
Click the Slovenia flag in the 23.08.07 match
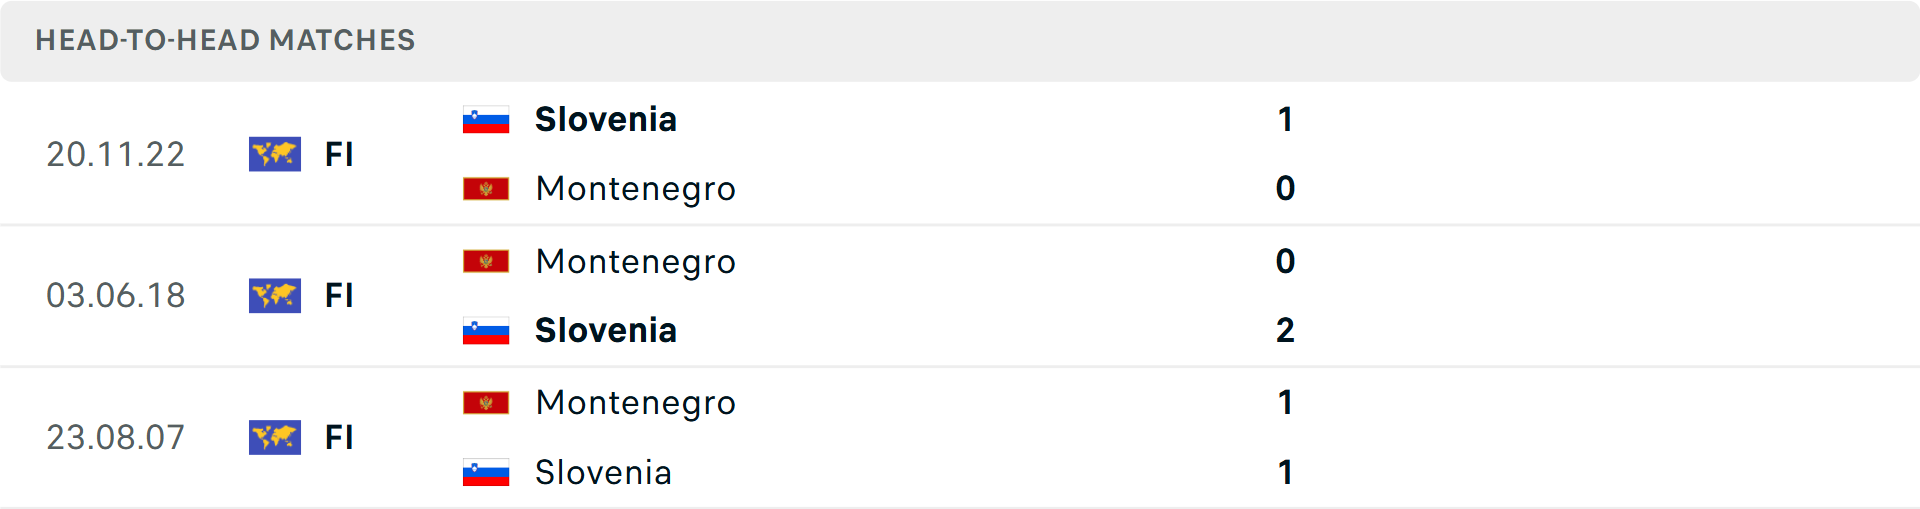coord(486,472)
